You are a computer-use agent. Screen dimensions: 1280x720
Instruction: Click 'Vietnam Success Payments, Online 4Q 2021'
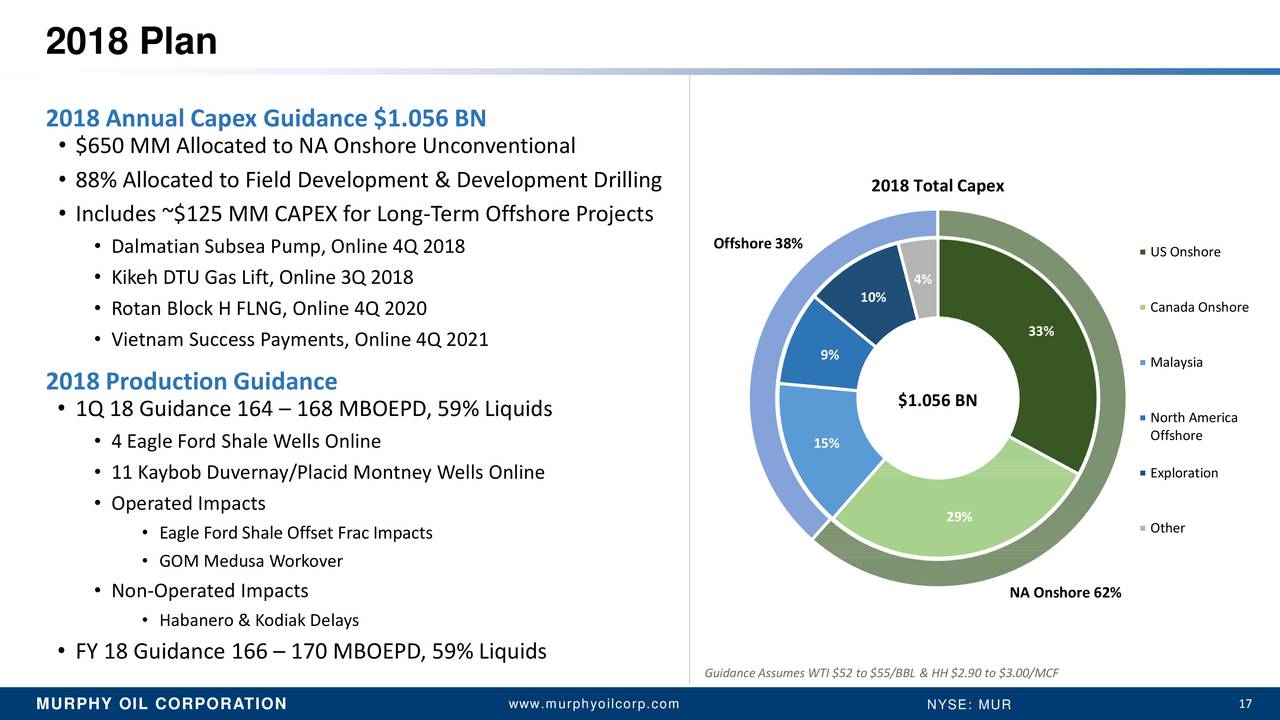[x=300, y=339]
